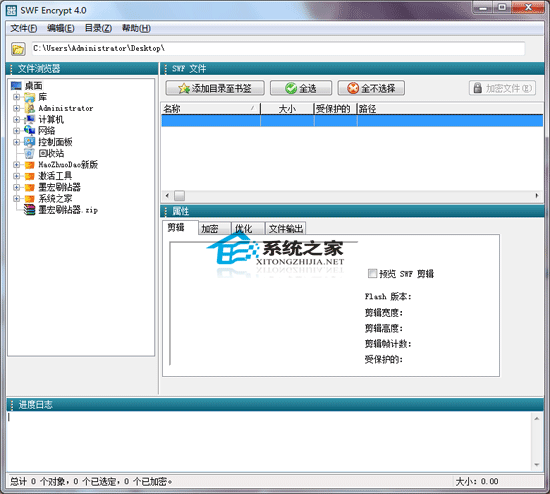Screen dimensions: 550x494
Task: Click the Administrator user folder icon
Action: 29,108
